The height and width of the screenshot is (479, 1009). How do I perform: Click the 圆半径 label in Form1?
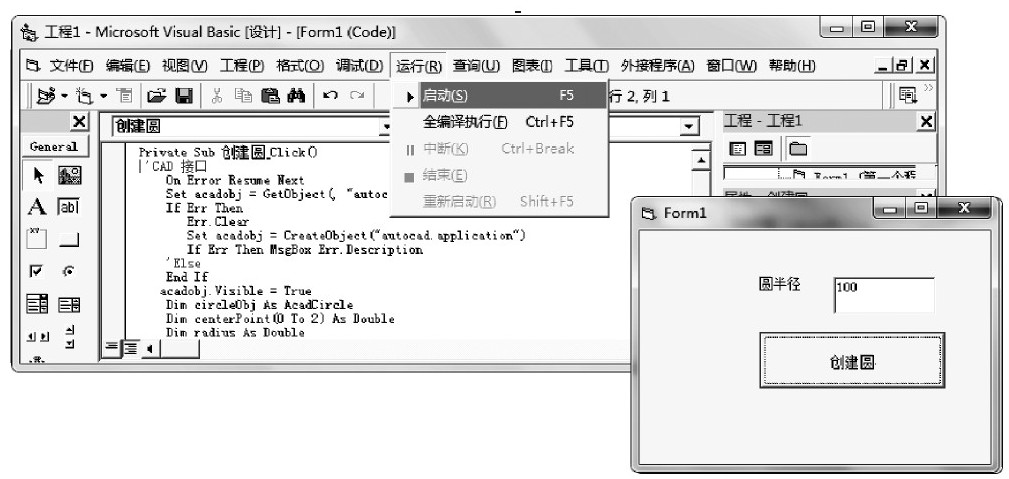779,285
